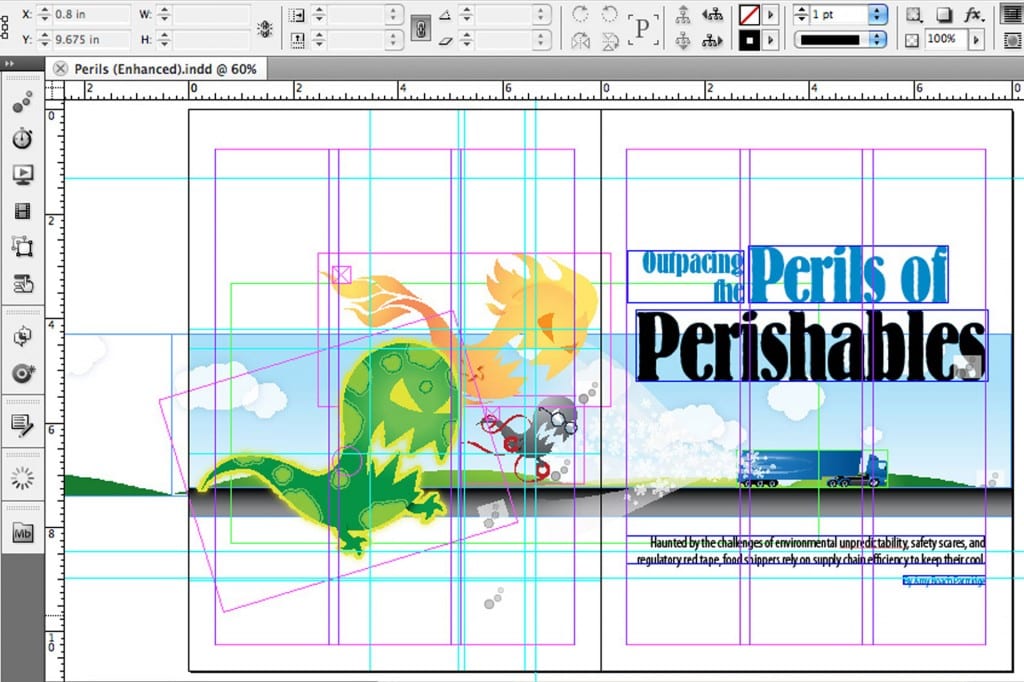
Task: Click the stroke color swatch with red slash
Action: click(x=749, y=15)
